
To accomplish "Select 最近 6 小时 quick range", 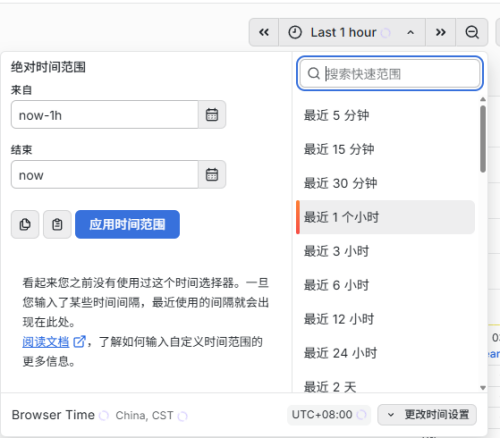I will [x=386, y=285].
